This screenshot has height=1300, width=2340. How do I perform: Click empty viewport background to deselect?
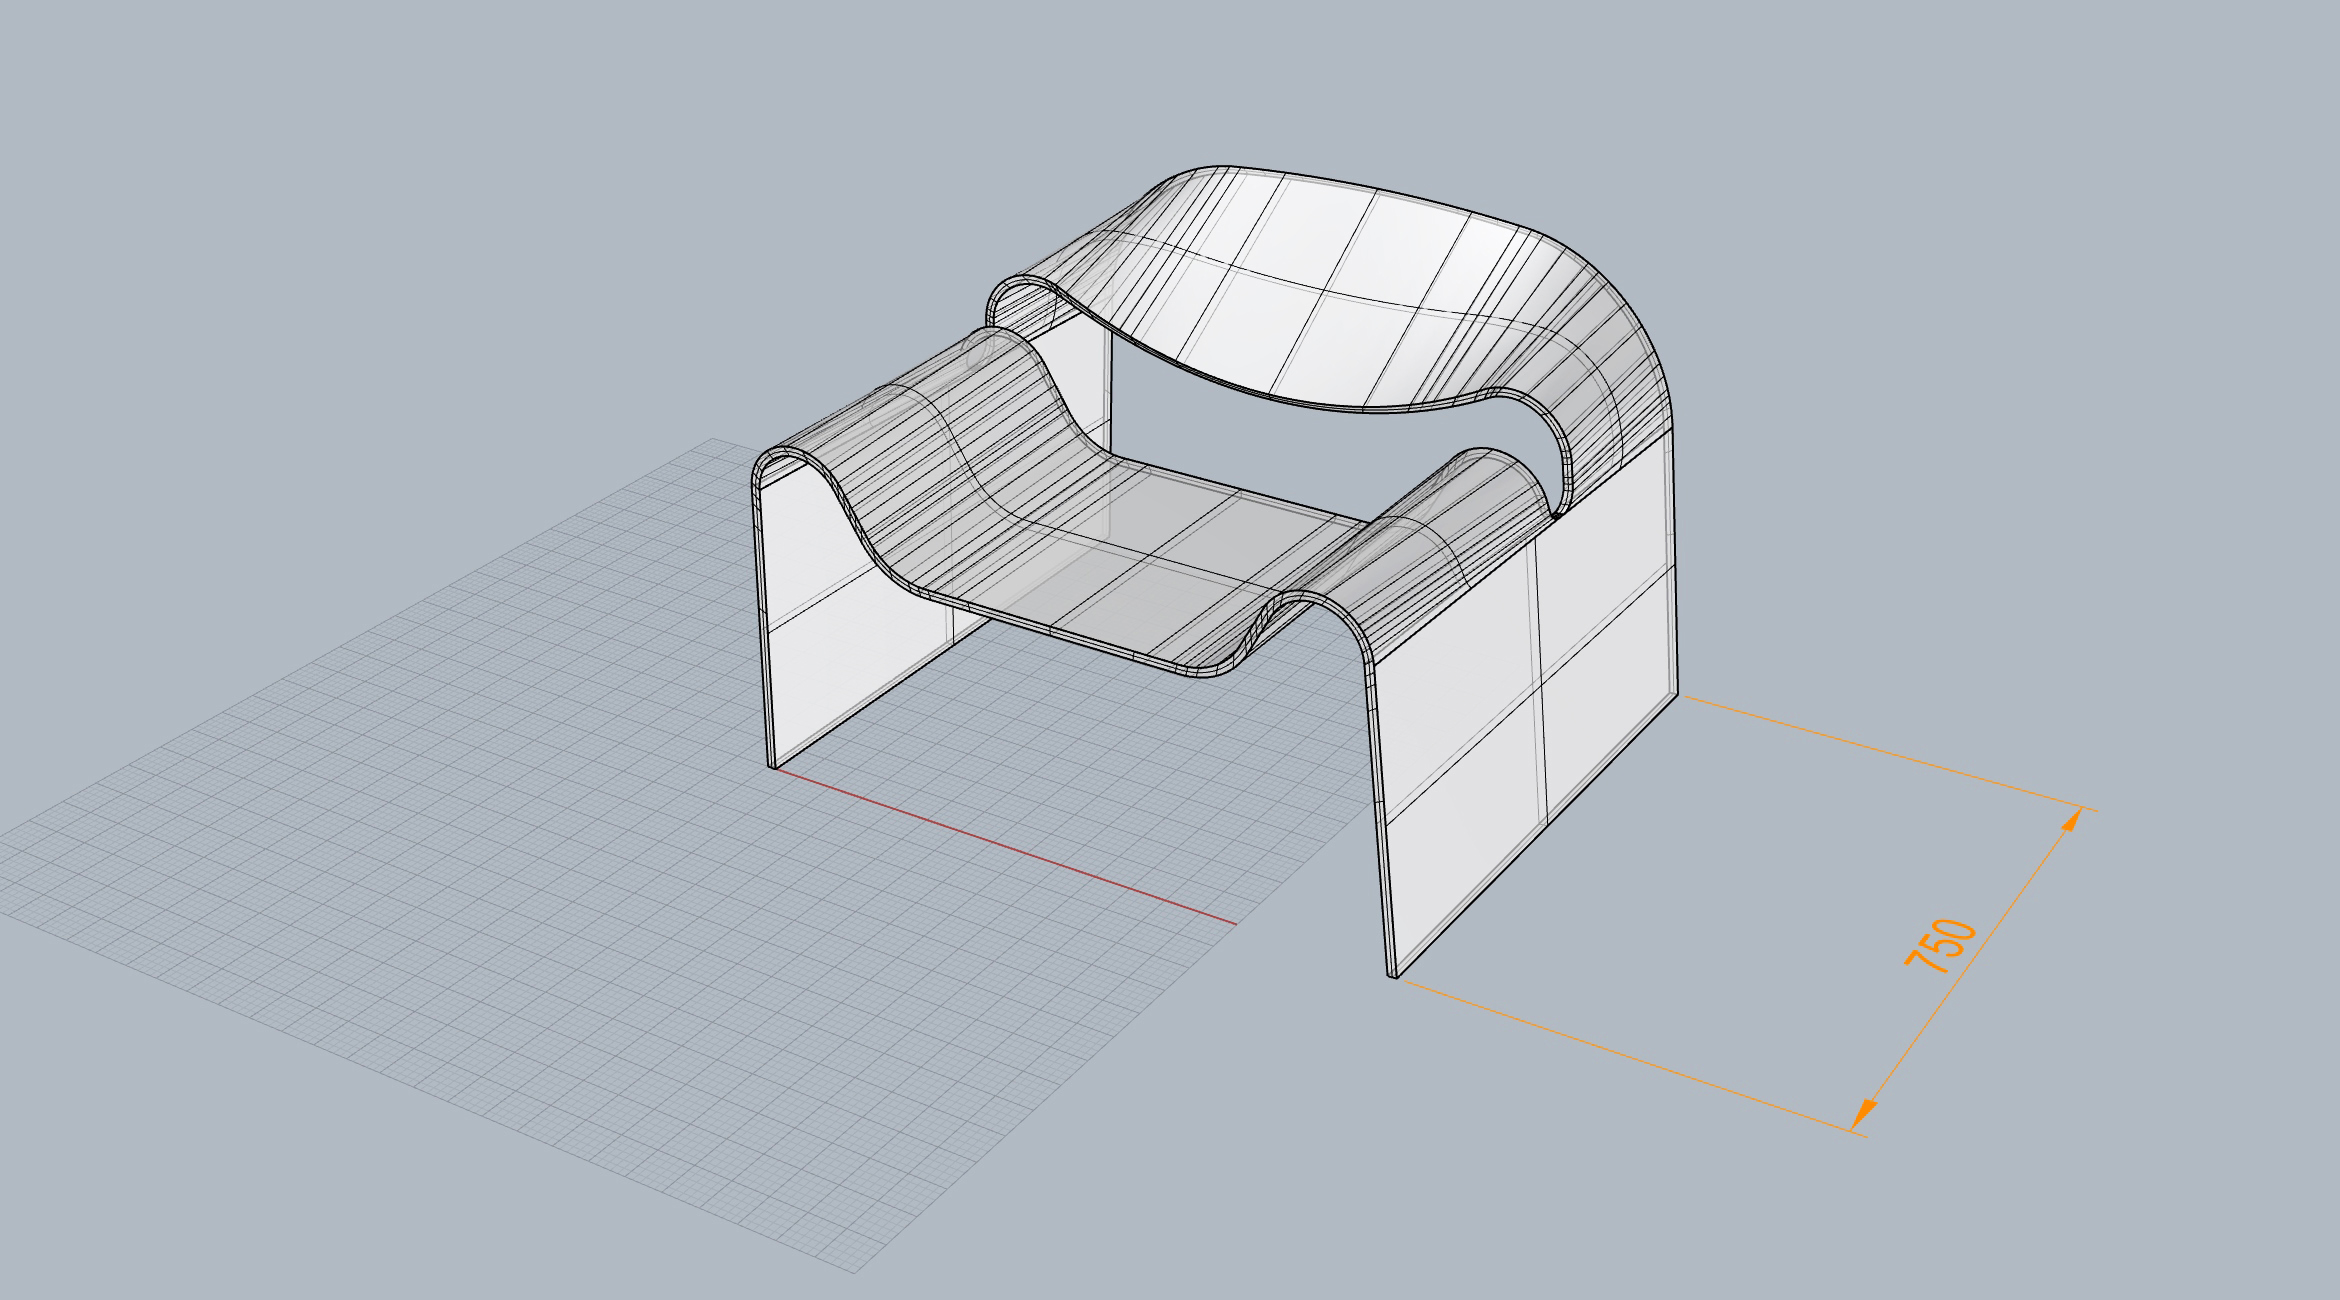pyautogui.click(x=300, y=200)
